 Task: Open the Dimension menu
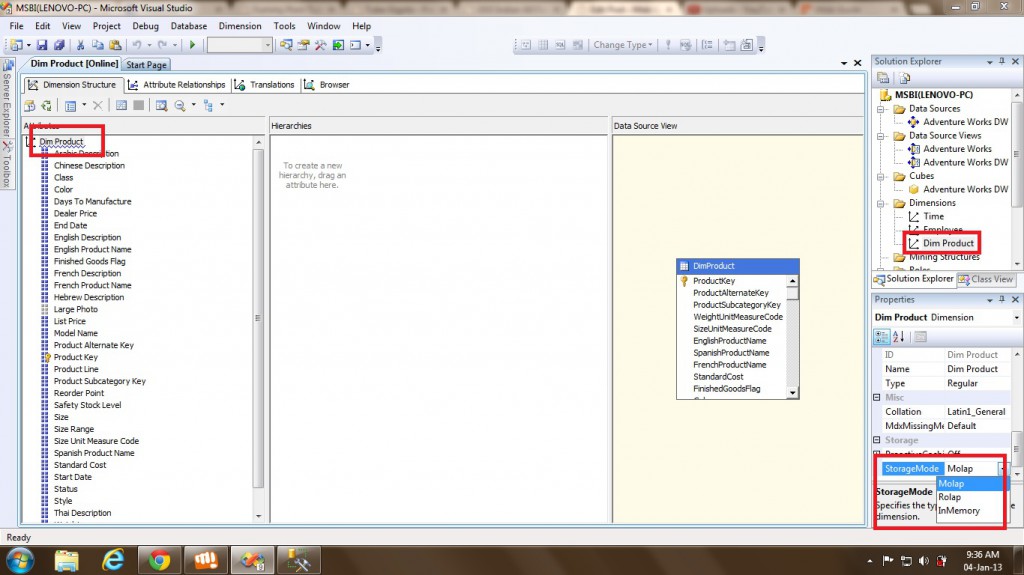point(239,26)
